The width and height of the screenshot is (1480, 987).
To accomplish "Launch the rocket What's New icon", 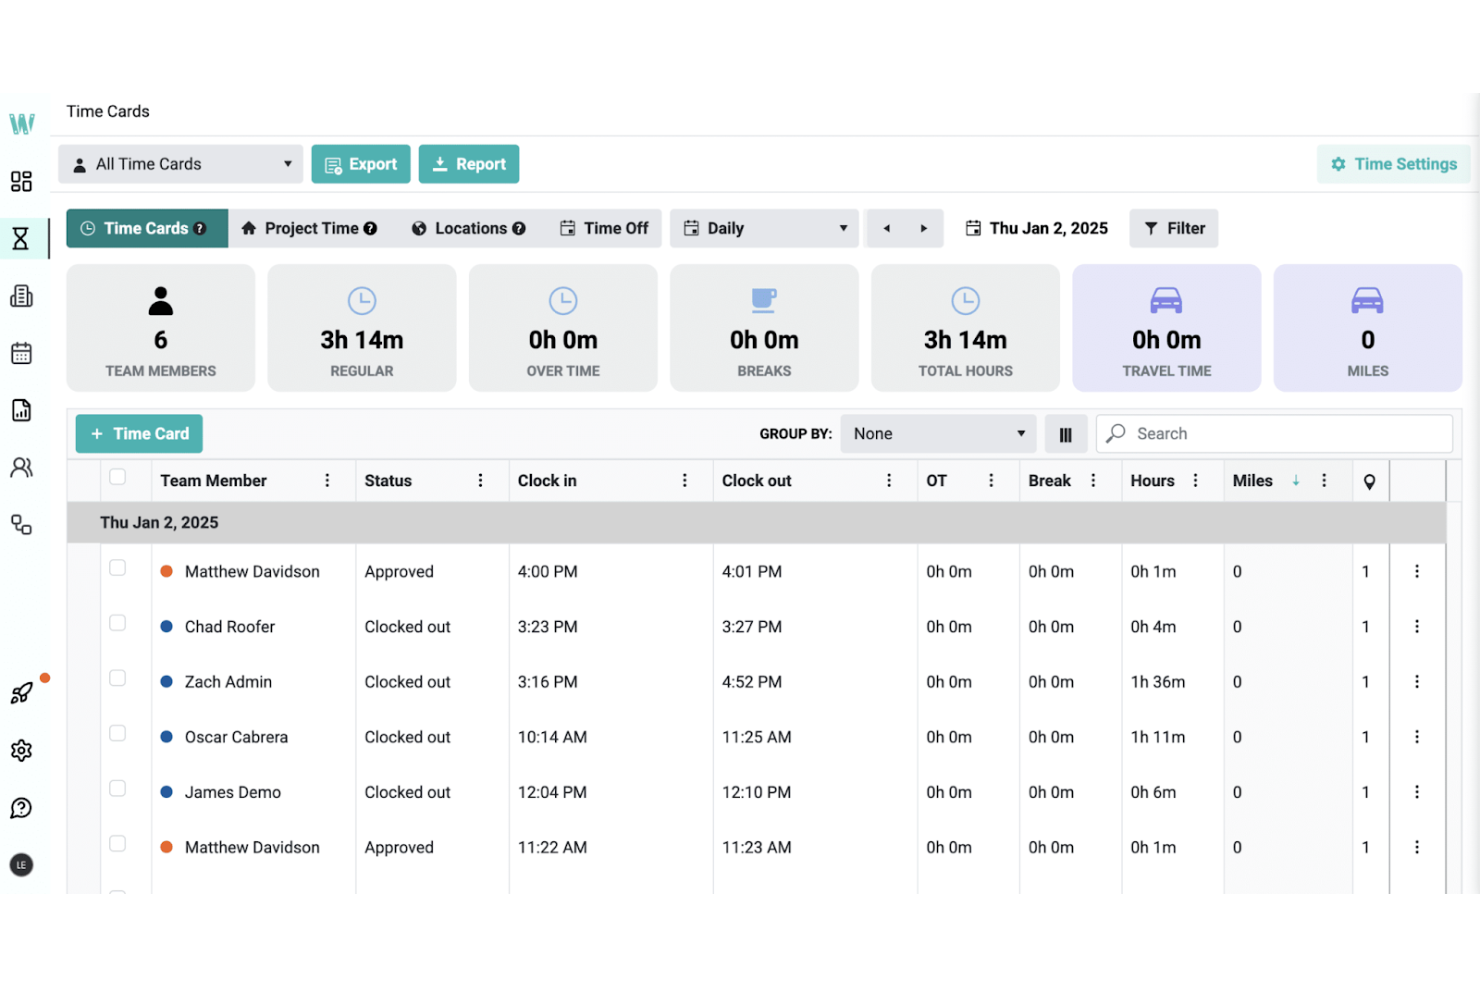I will coord(22,692).
